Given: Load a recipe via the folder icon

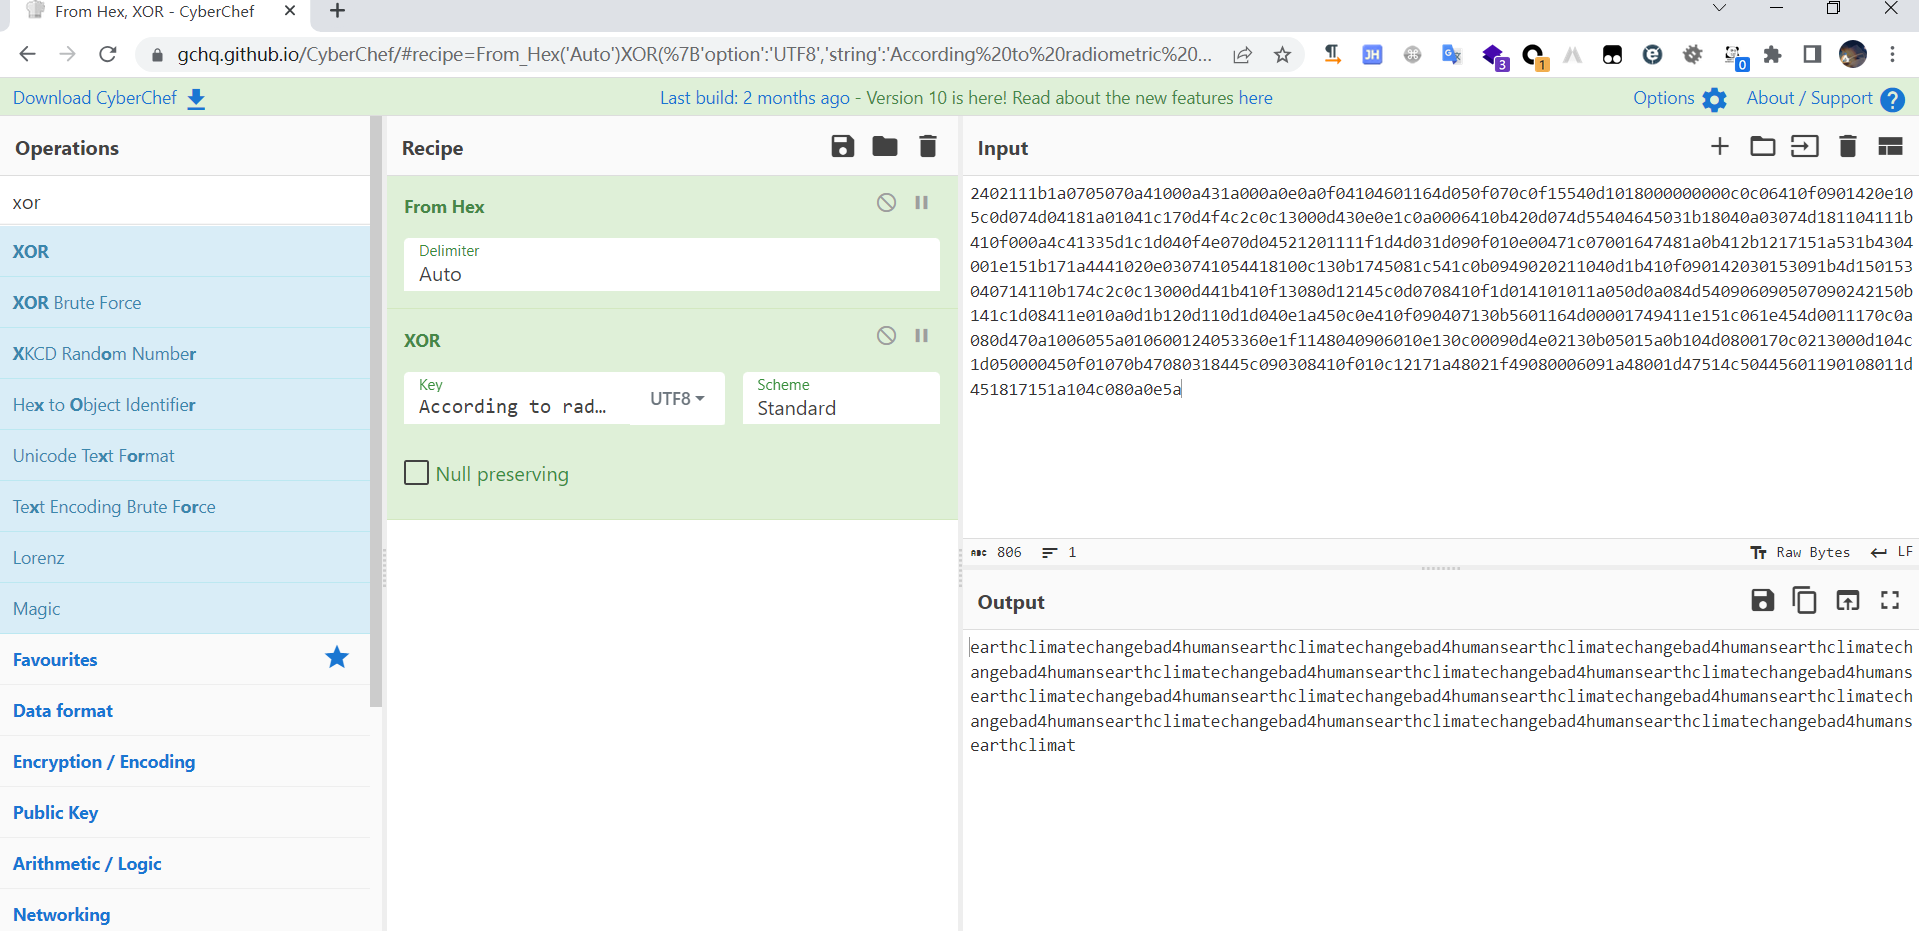Looking at the screenshot, I should point(885,147).
